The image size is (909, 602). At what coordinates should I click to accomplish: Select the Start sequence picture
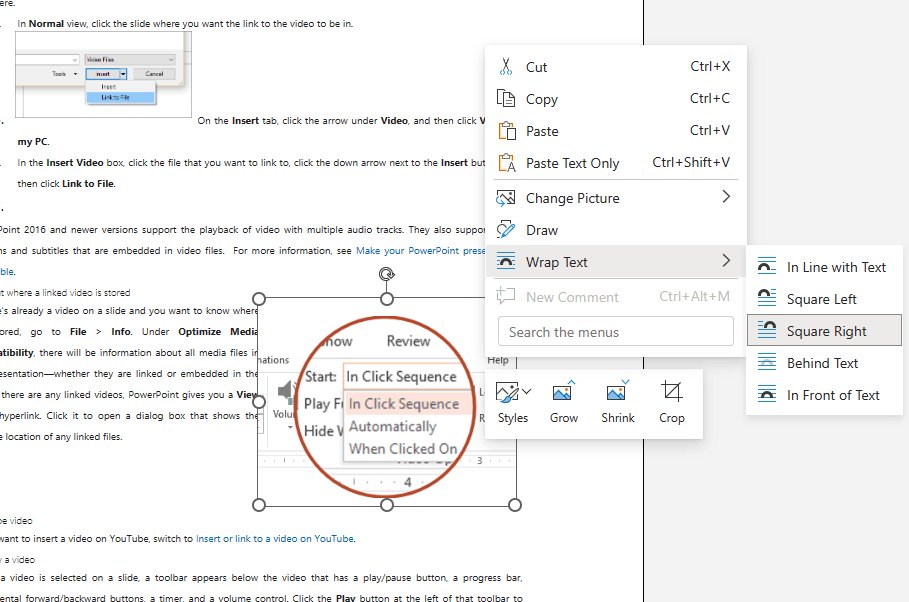point(387,402)
